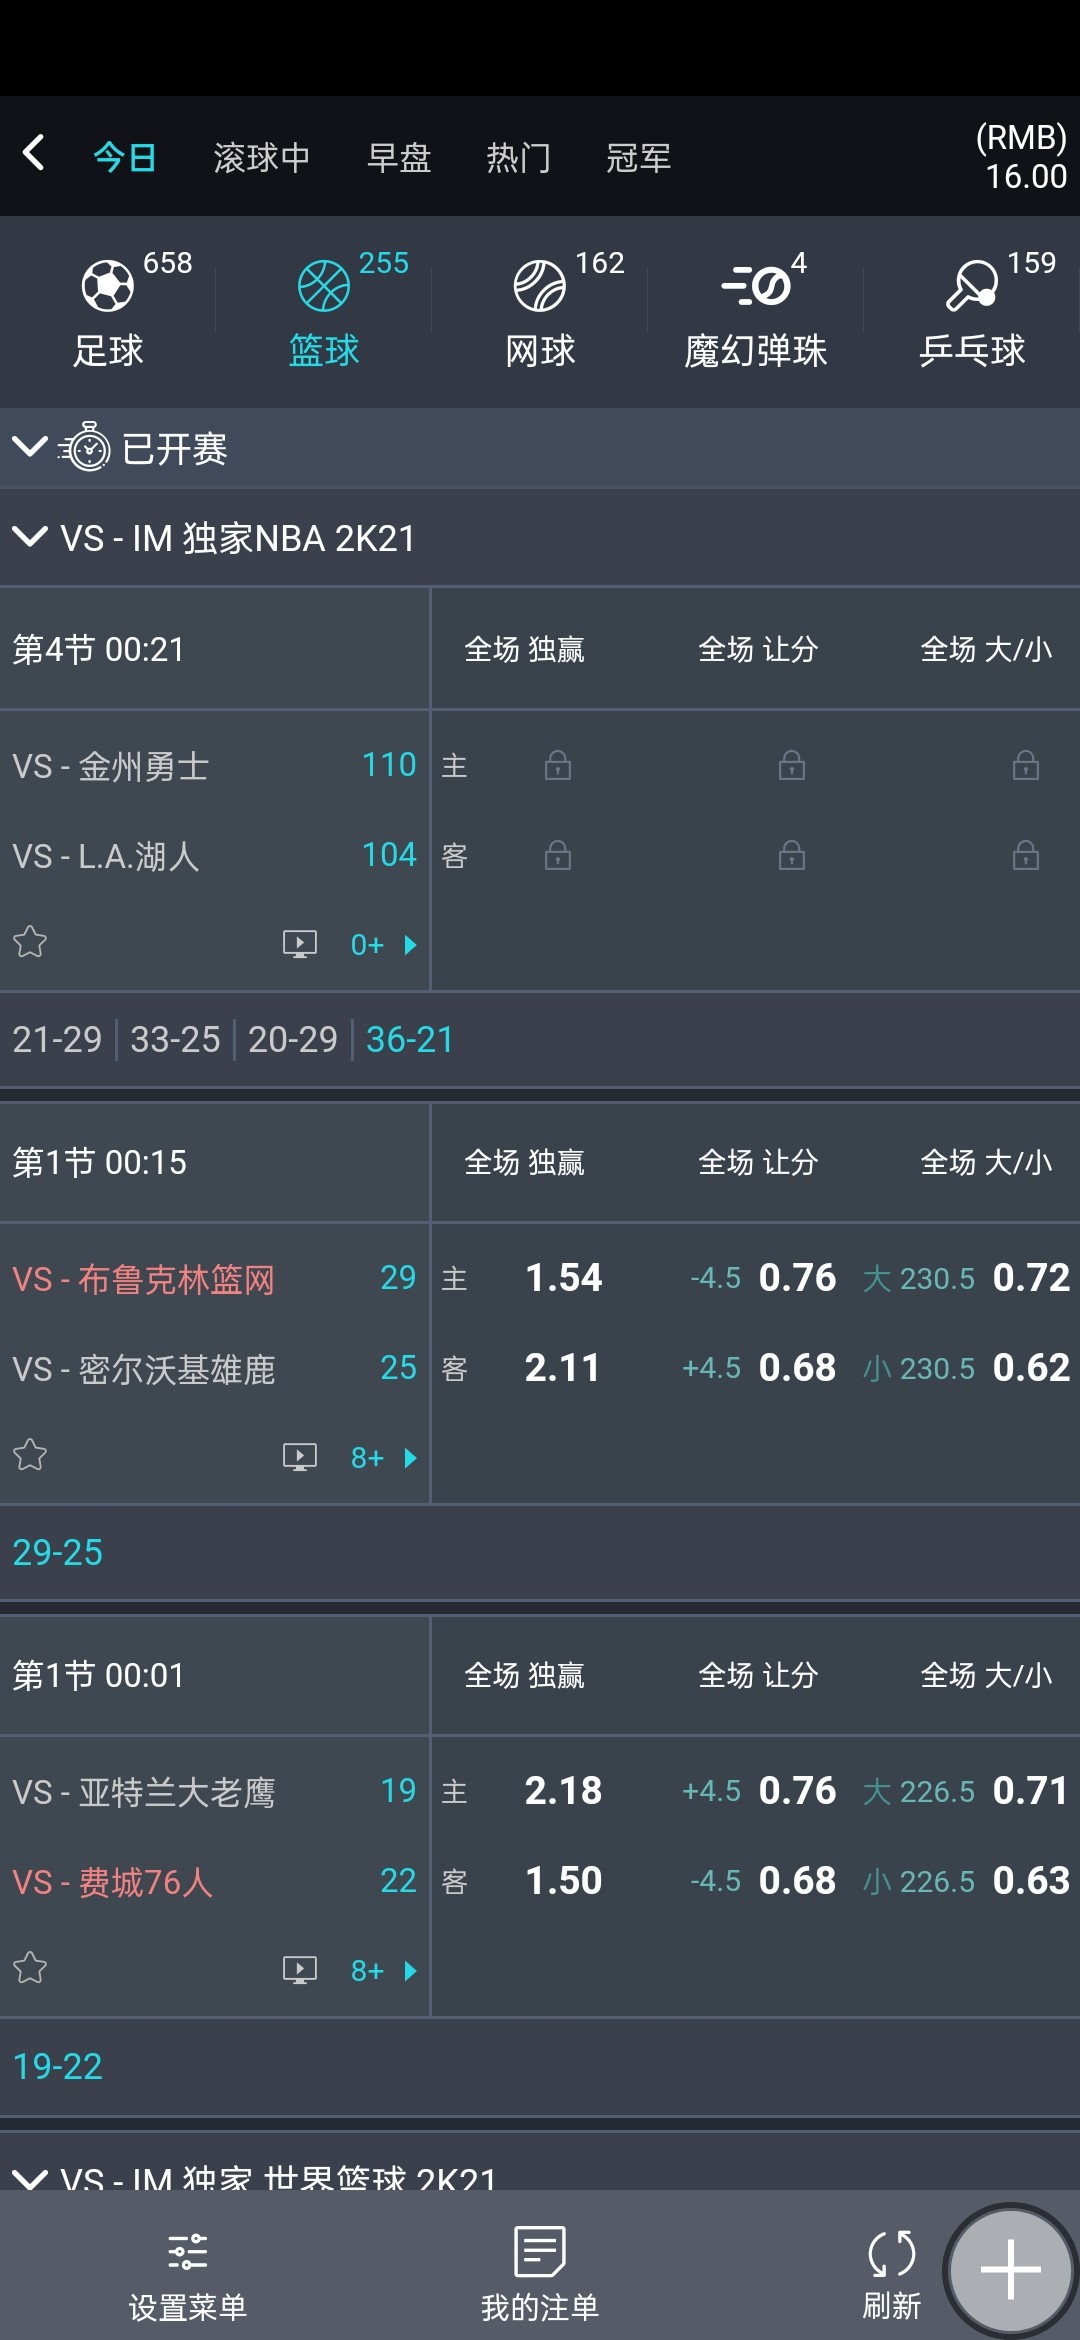Switch to the 滚球中 tab
The width and height of the screenshot is (1080, 2340).
pos(262,157)
